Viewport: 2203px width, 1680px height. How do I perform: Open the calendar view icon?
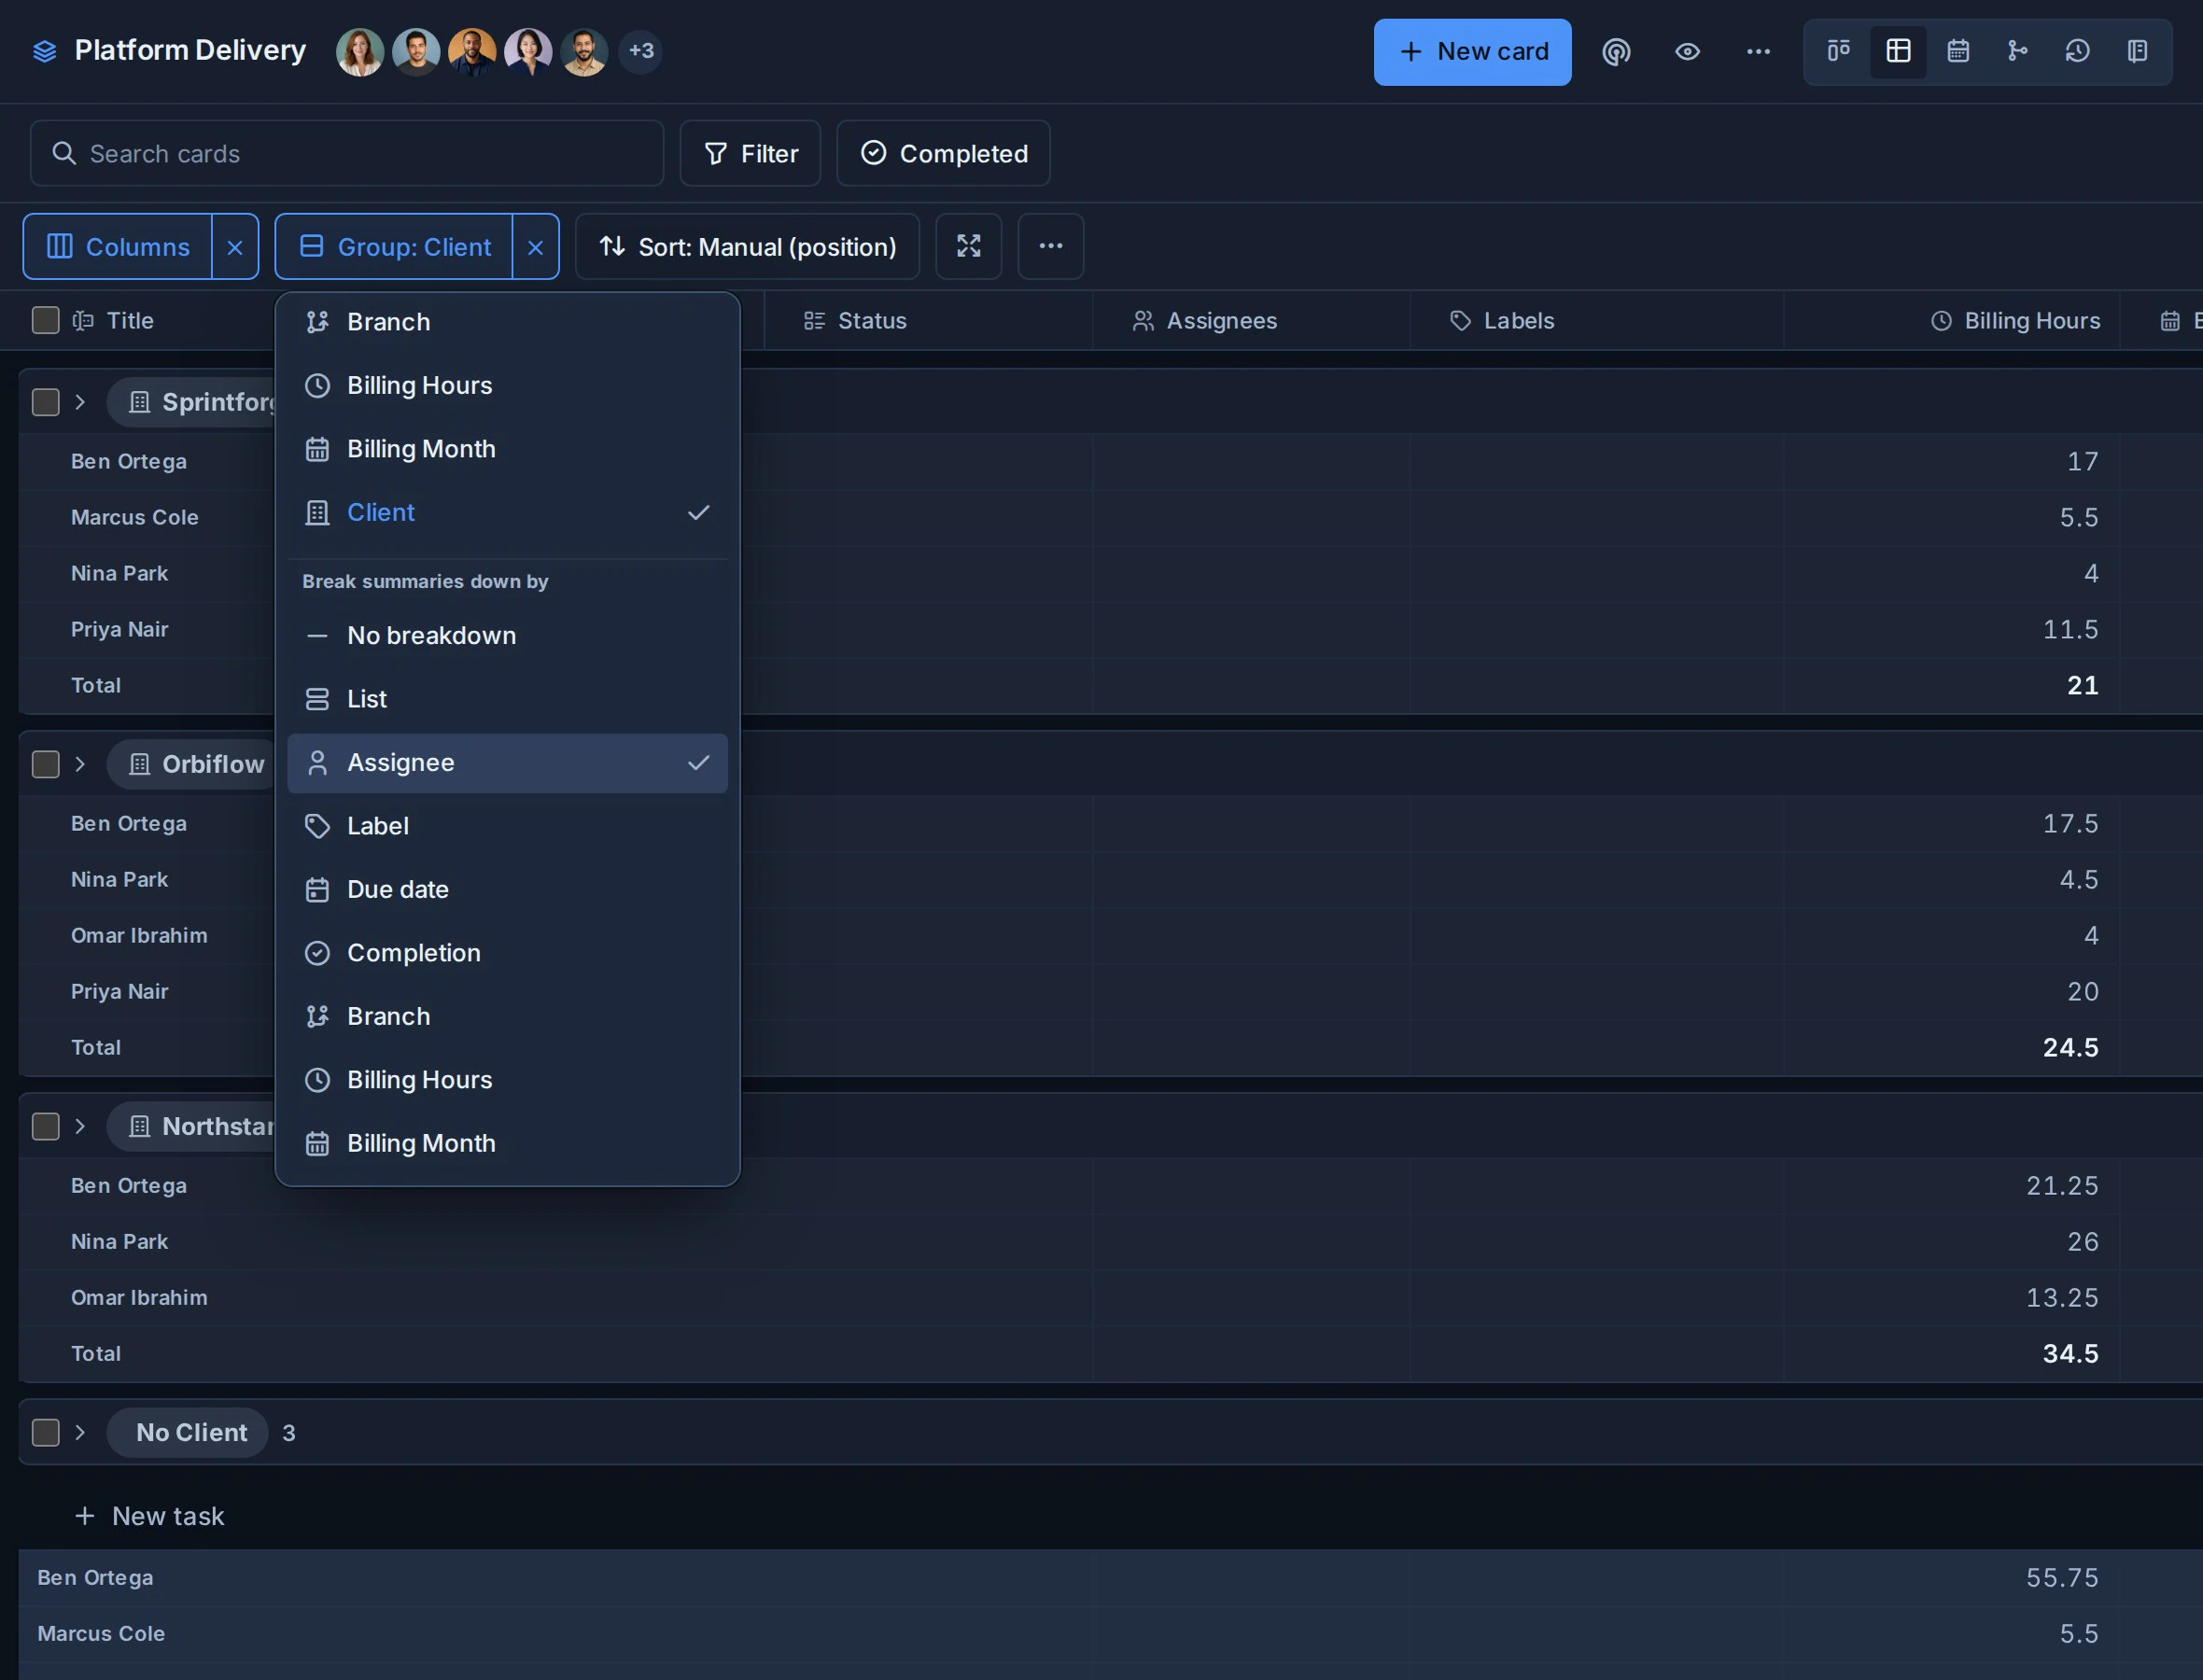tap(1958, 51)
